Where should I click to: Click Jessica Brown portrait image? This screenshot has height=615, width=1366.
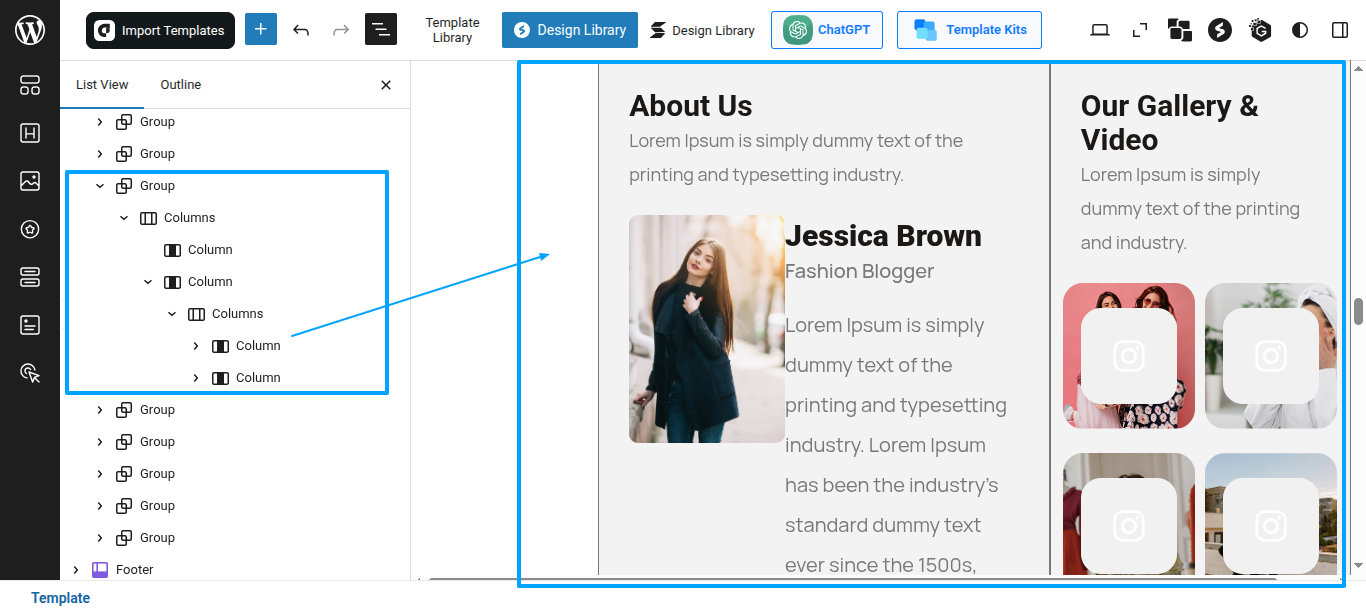pos(706,329)
